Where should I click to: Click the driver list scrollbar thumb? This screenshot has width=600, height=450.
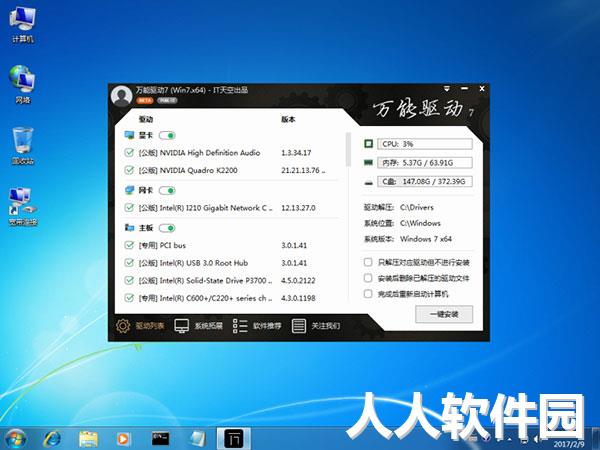(x=348, y=149)
